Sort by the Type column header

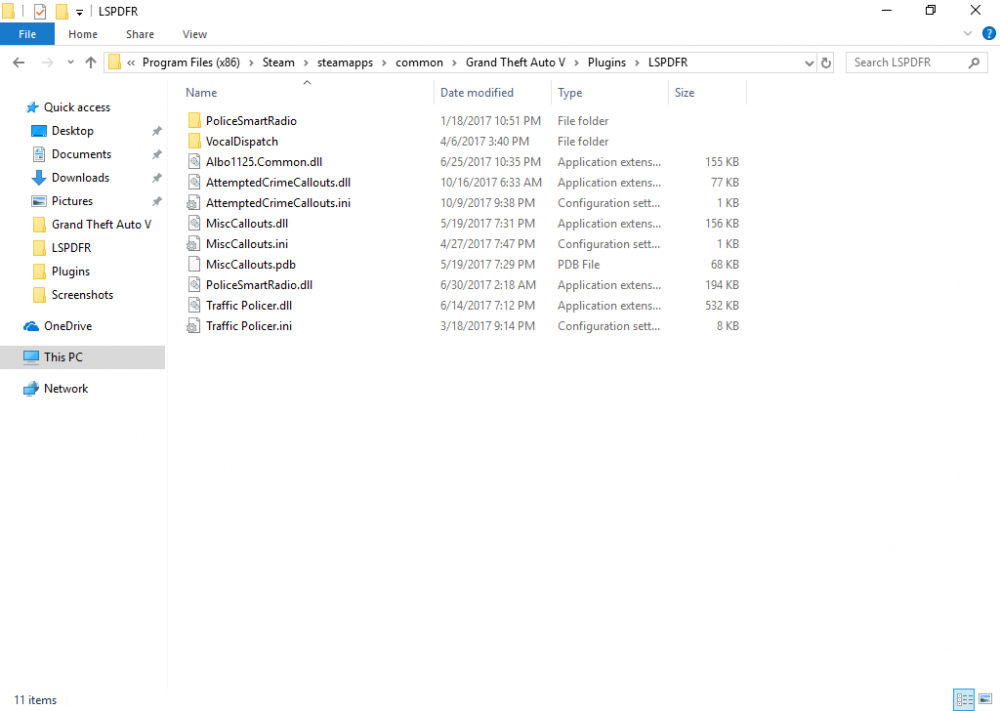pos(570,92)
